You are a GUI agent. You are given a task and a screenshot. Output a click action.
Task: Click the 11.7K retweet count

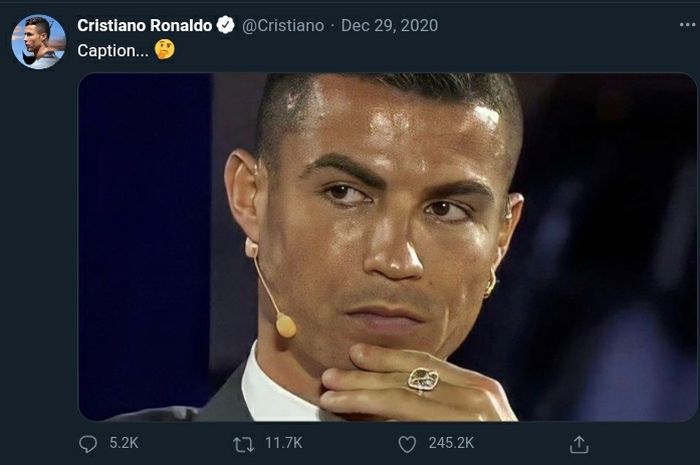[281, 443]
